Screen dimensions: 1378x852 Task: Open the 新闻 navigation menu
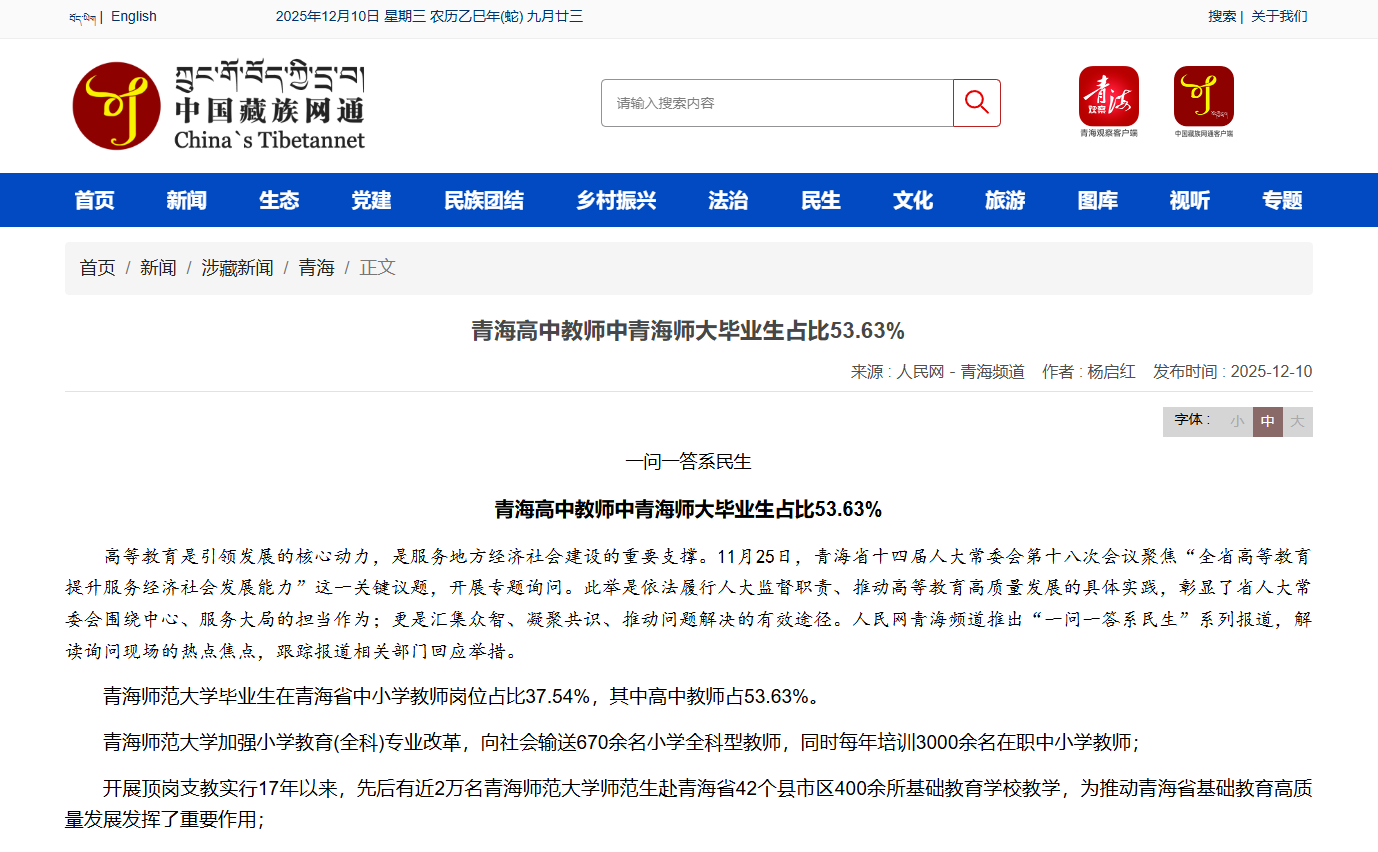[186, 200]
